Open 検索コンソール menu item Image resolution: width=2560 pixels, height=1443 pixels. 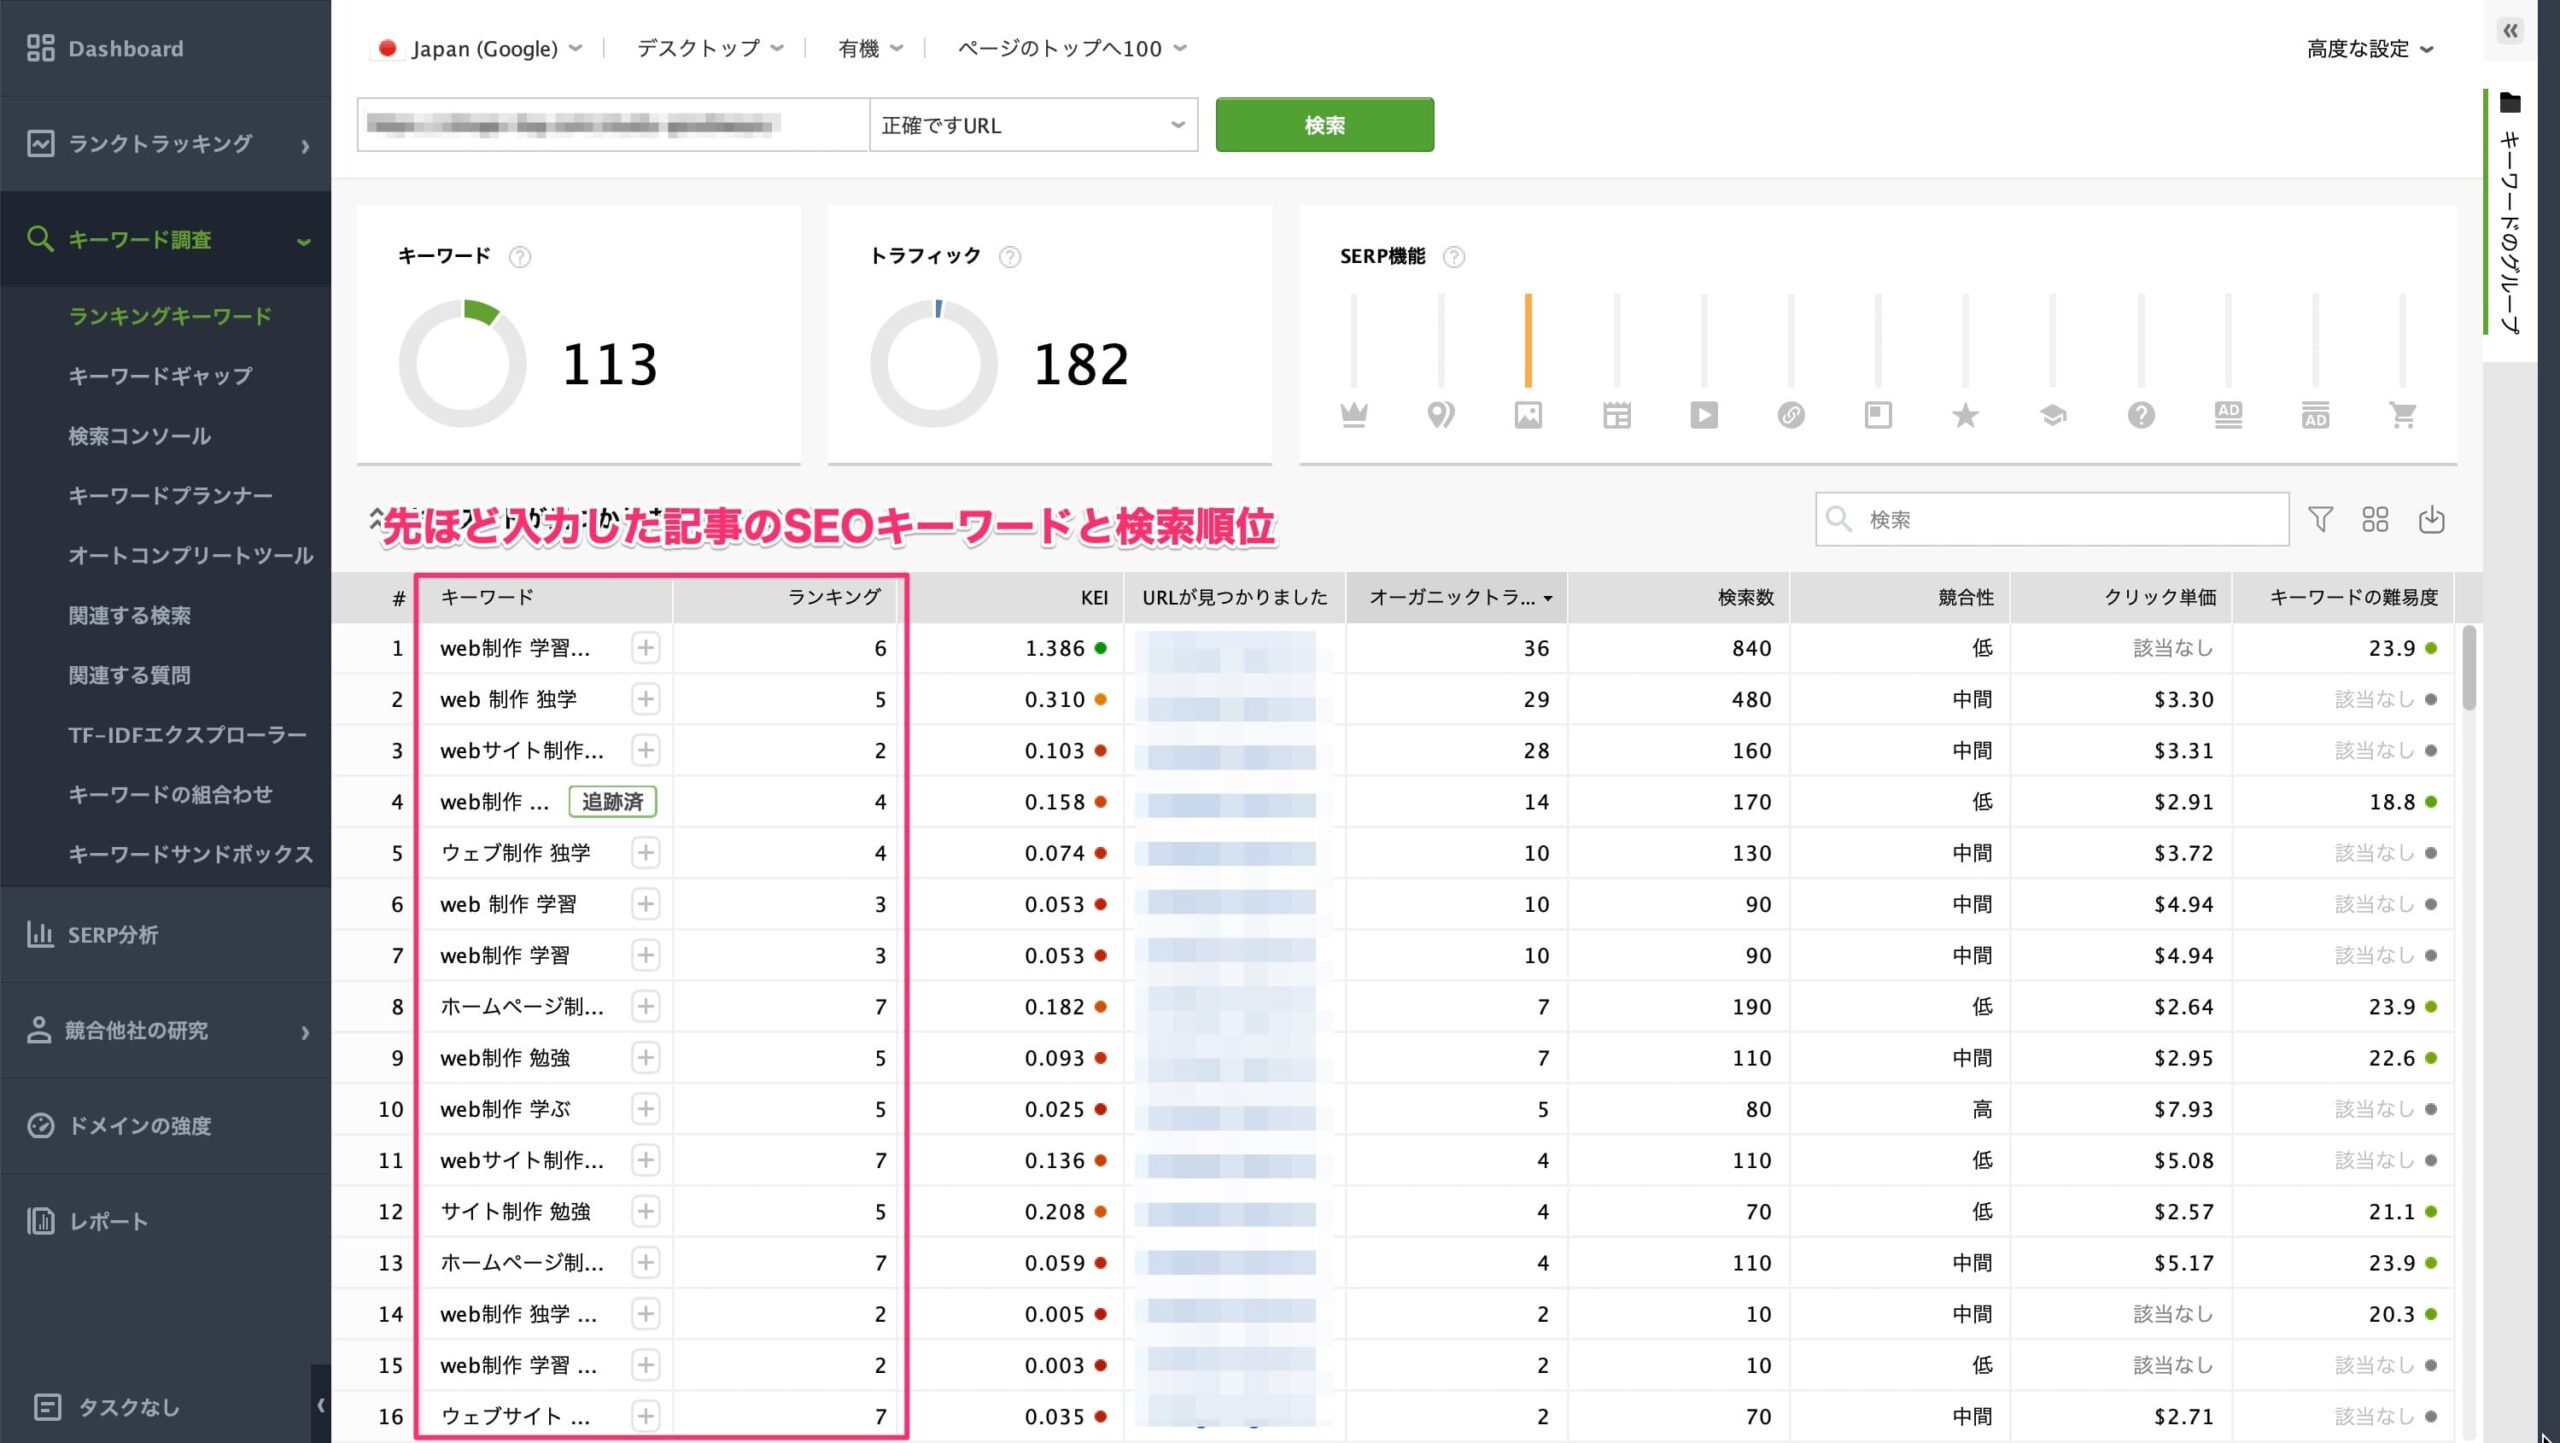point(139,436)
